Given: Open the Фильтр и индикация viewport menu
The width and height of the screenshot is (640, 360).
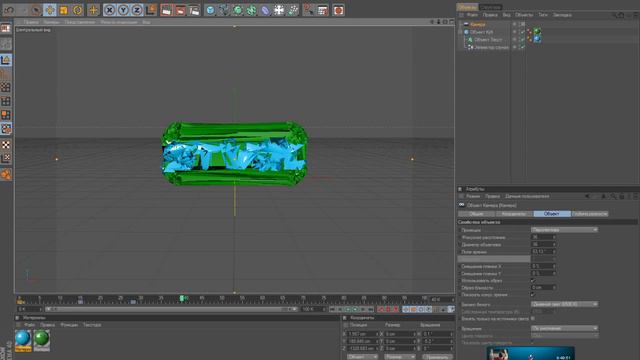Looking at the screenshot, I should (x=119, y=22).
